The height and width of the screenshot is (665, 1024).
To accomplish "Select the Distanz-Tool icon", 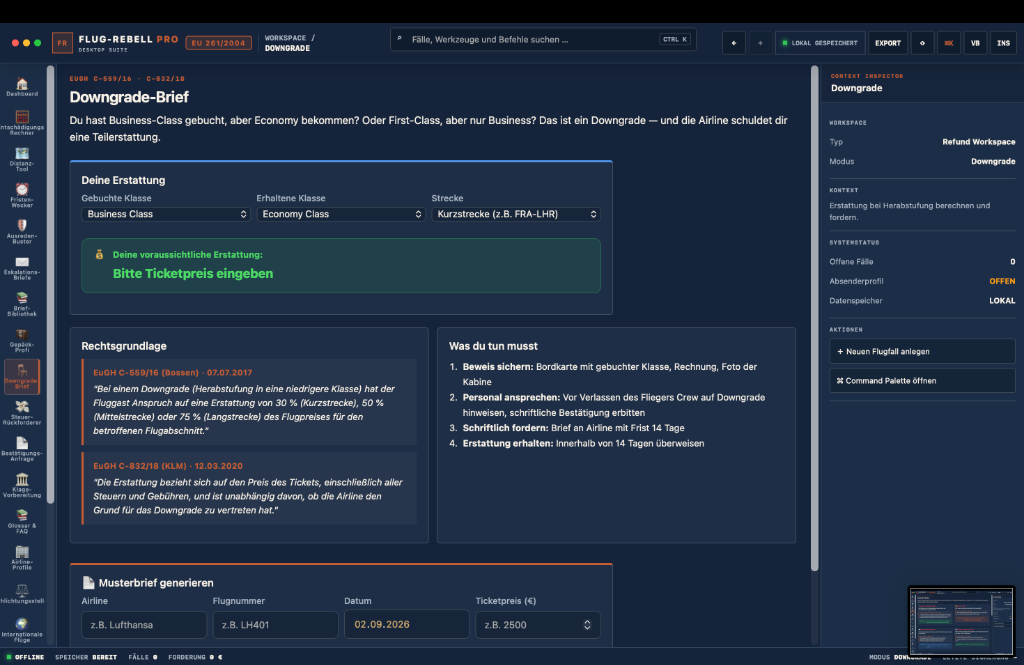I will pyautogui.click(x=22, y=159).
